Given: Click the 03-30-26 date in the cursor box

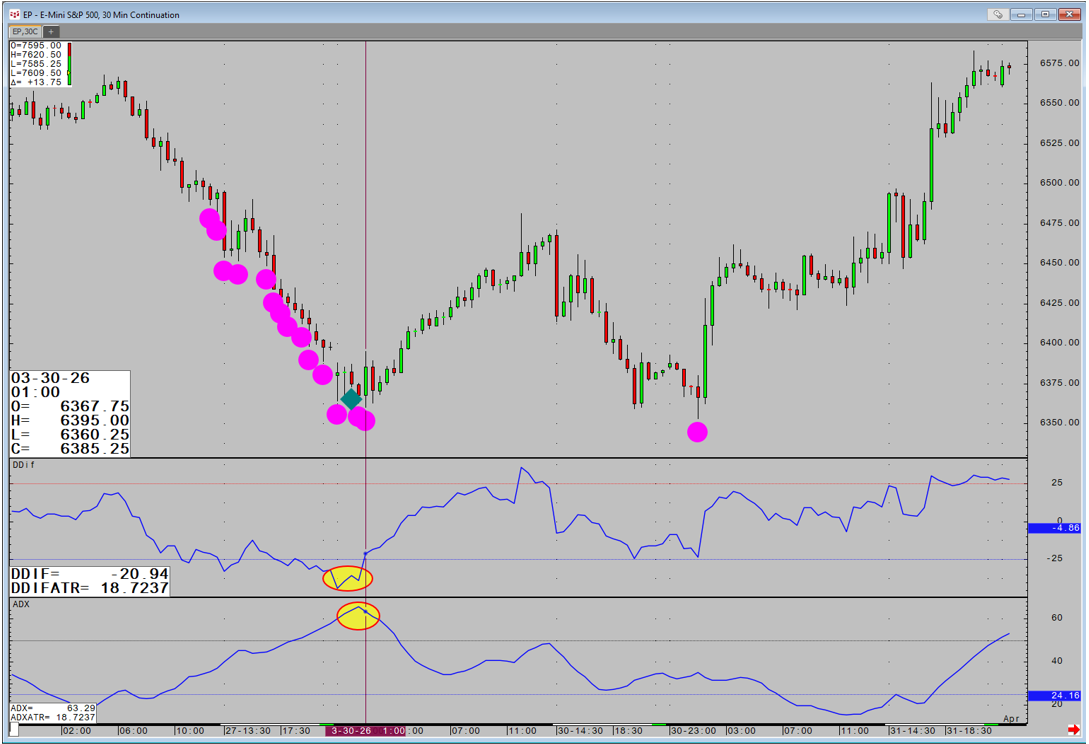Looking at the screenshot, I should tap(51, 378).
